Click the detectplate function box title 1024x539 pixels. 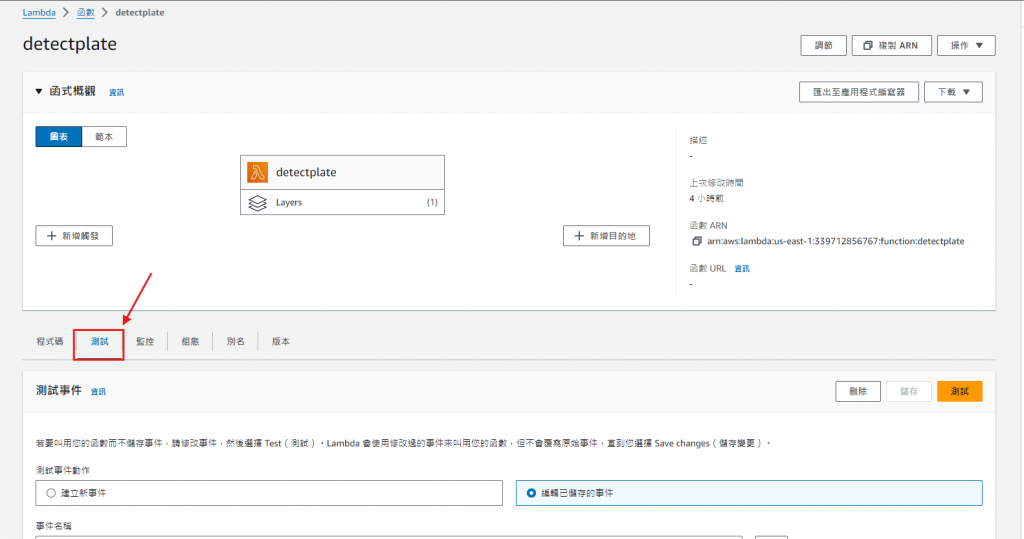coord(306,172)
